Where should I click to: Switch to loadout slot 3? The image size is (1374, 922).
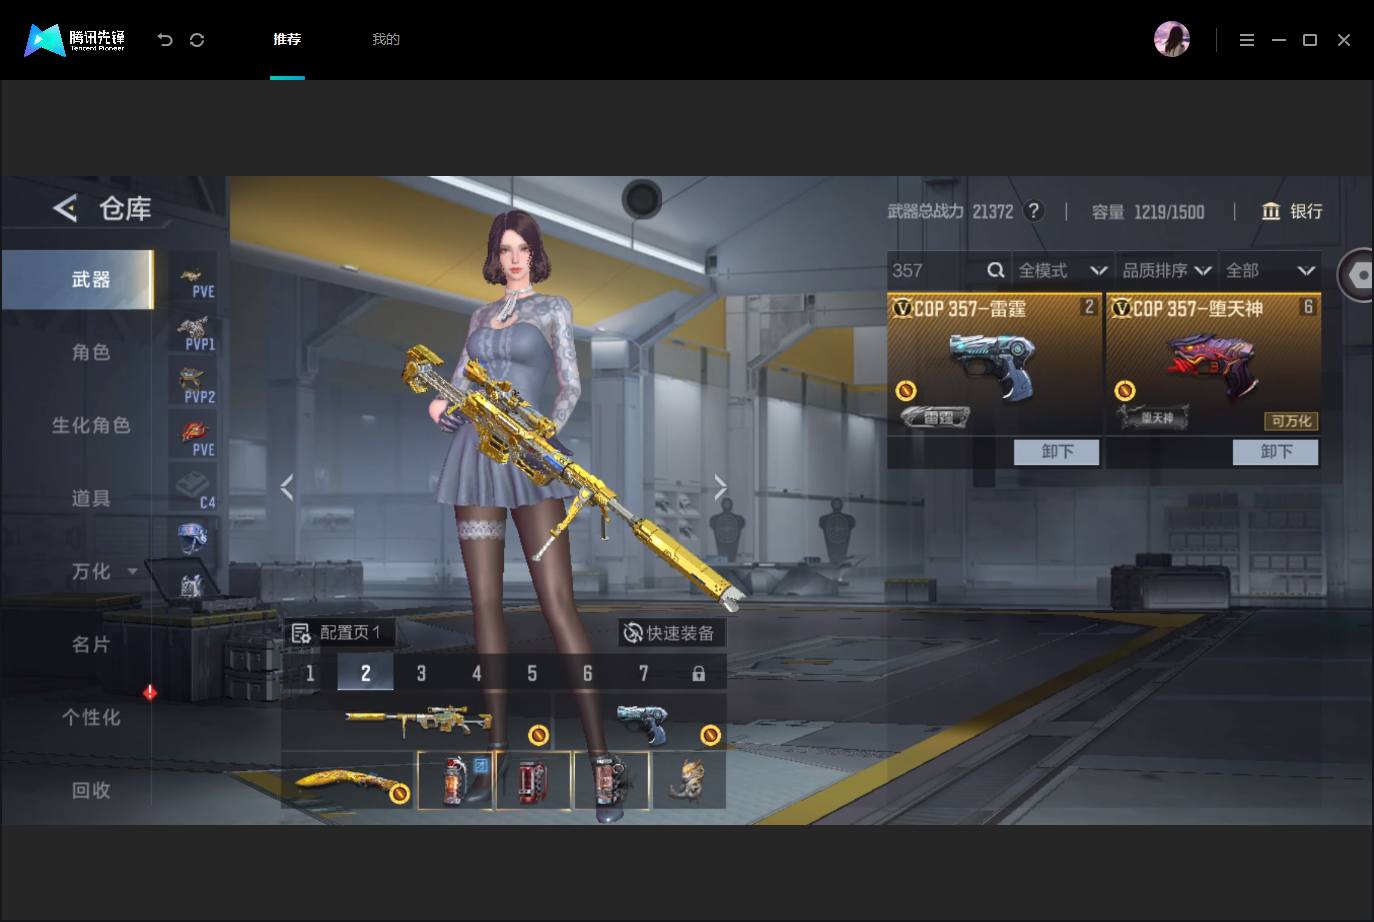click(x=421, y=673)
